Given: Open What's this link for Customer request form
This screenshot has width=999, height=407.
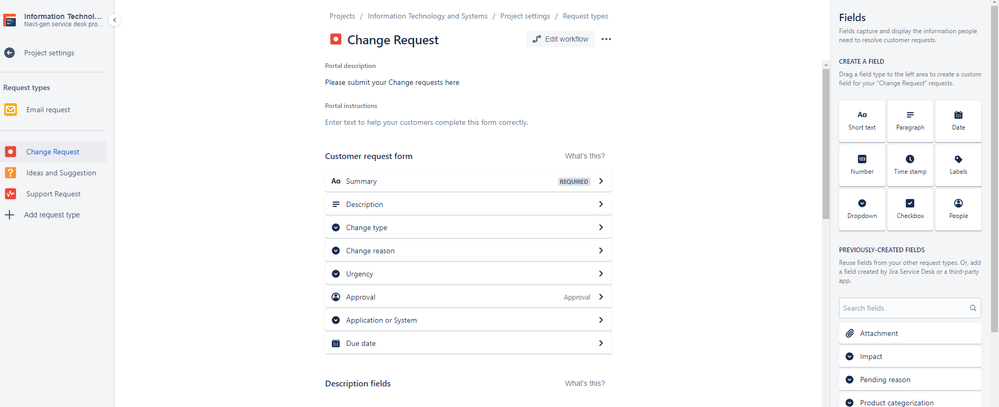Looking at the screenshot, I should tap(585, 156).
